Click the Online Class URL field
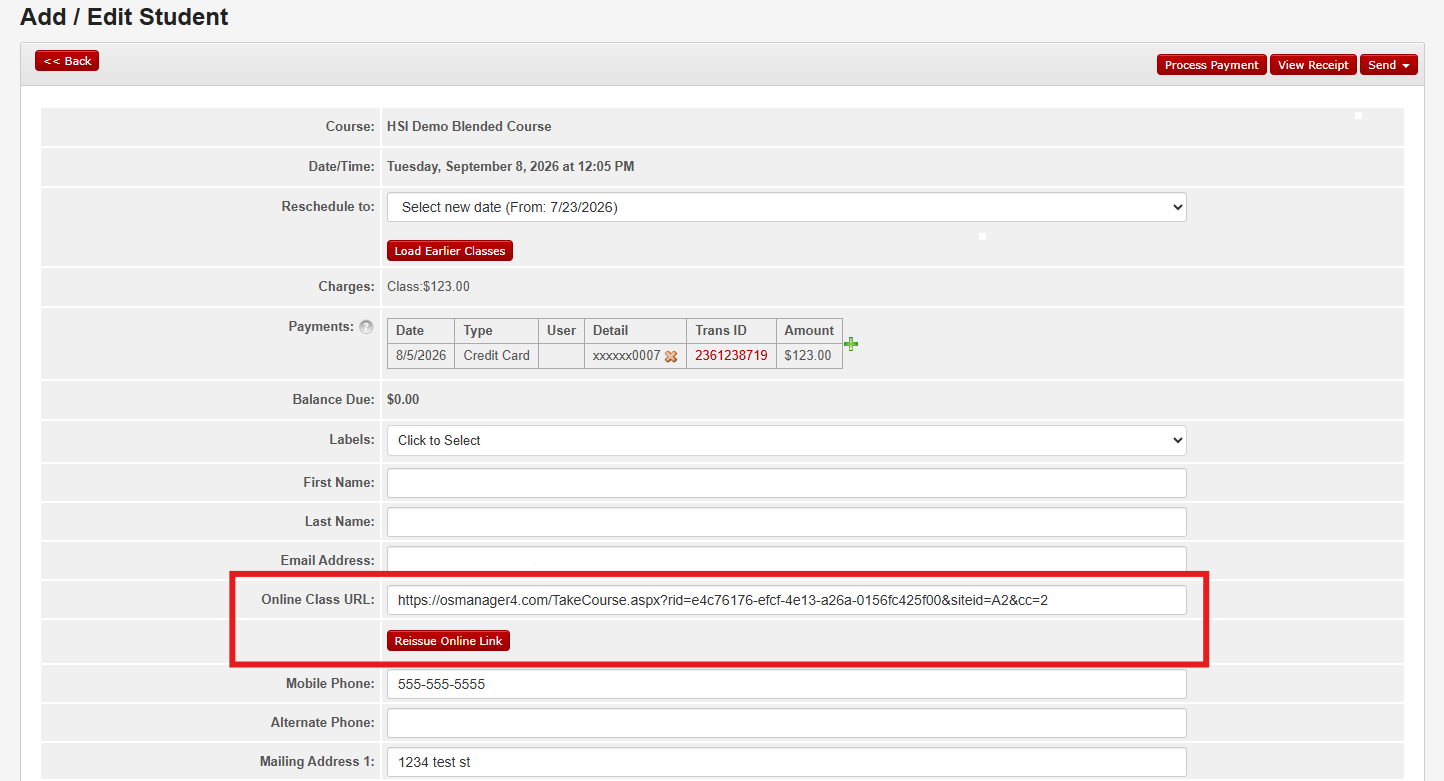Screen dimensions: 1444x781 tap(786, 600)
